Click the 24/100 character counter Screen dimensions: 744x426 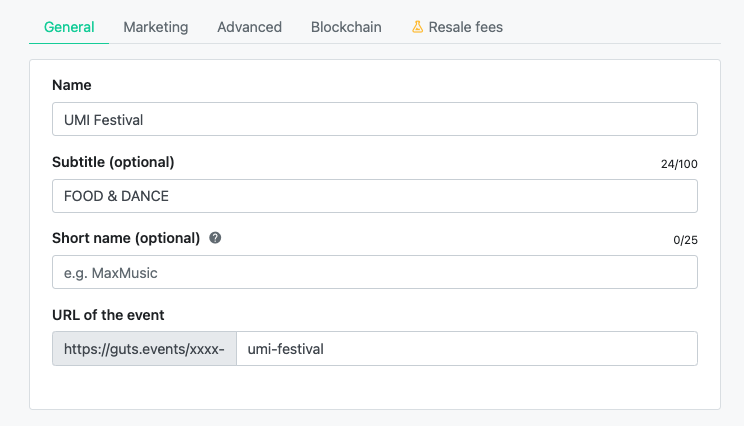click(x=679, y=164)
